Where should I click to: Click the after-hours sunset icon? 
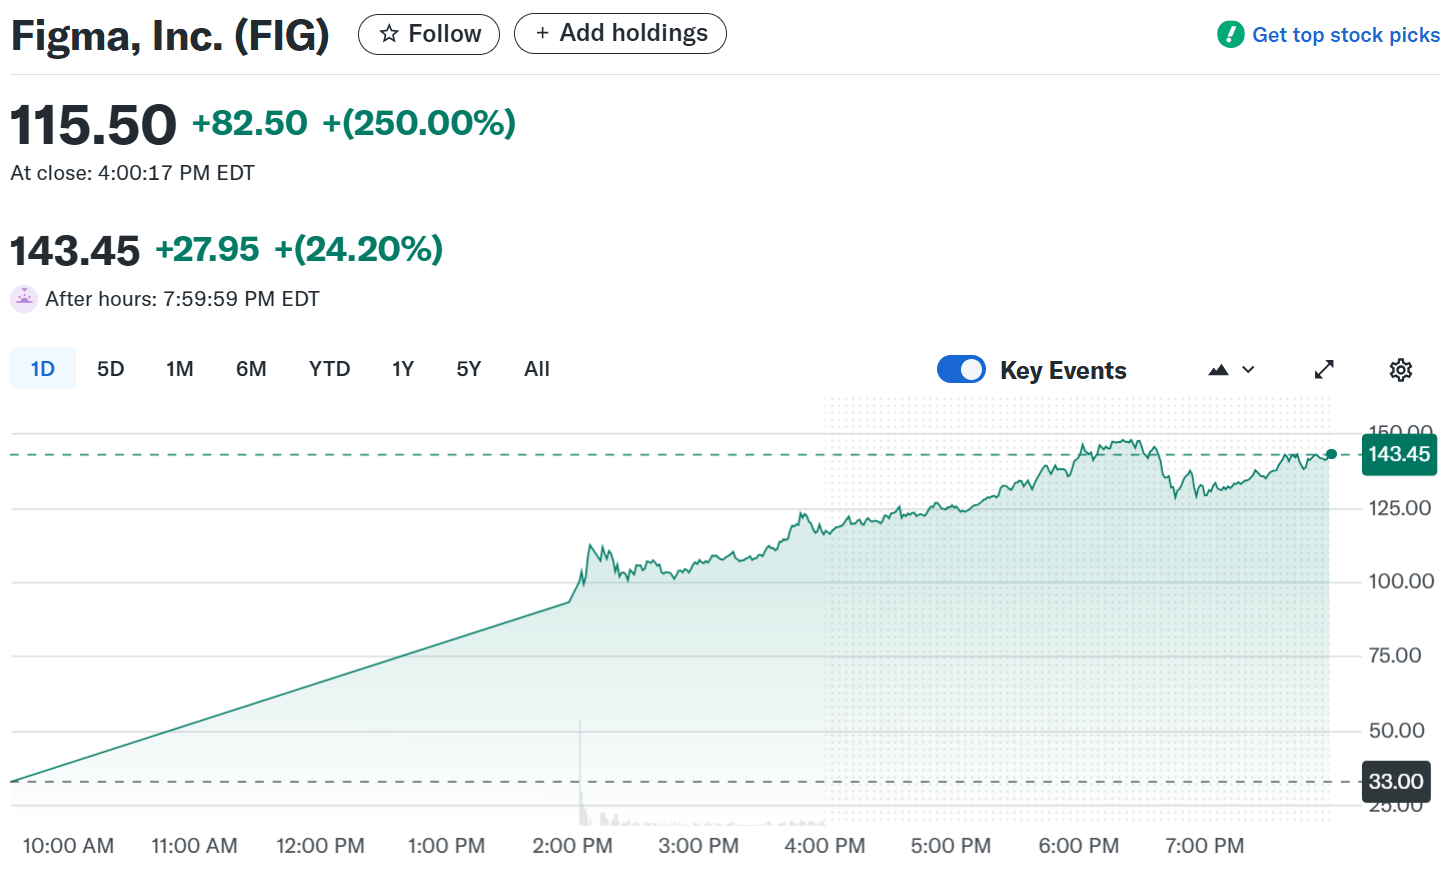pos(24,299)
